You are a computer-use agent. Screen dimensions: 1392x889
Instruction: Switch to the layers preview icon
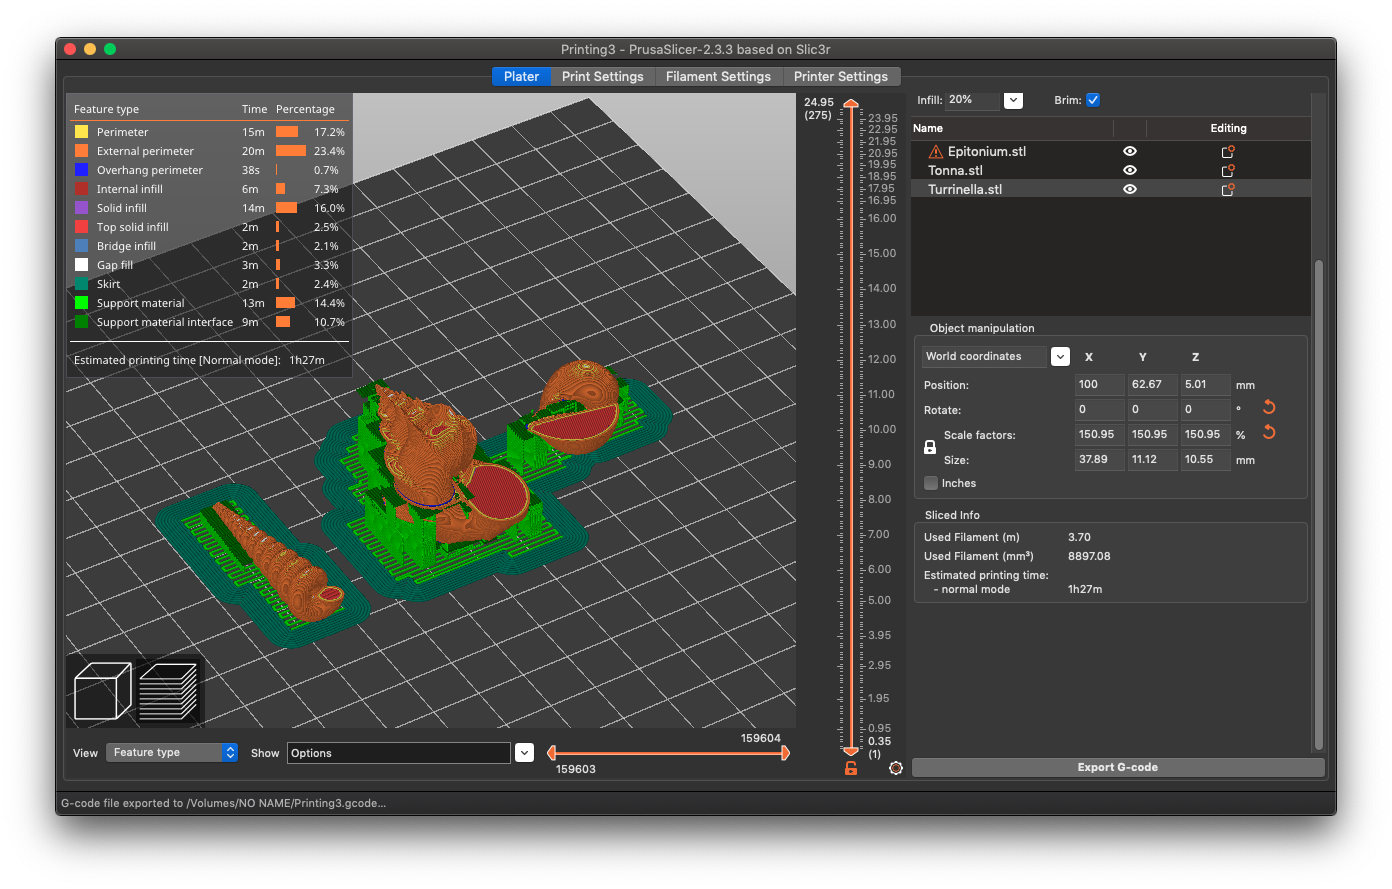tap(168, 690)
